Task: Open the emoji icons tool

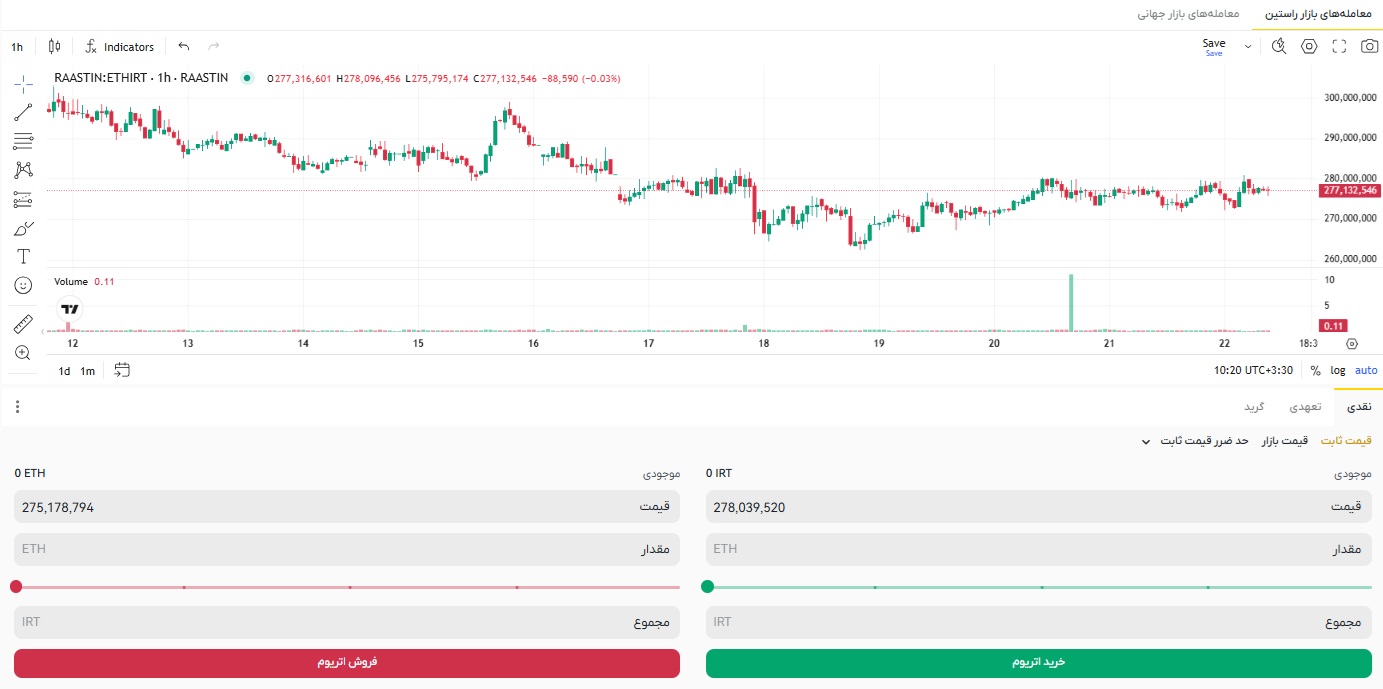Action: (x=23, y=285)
